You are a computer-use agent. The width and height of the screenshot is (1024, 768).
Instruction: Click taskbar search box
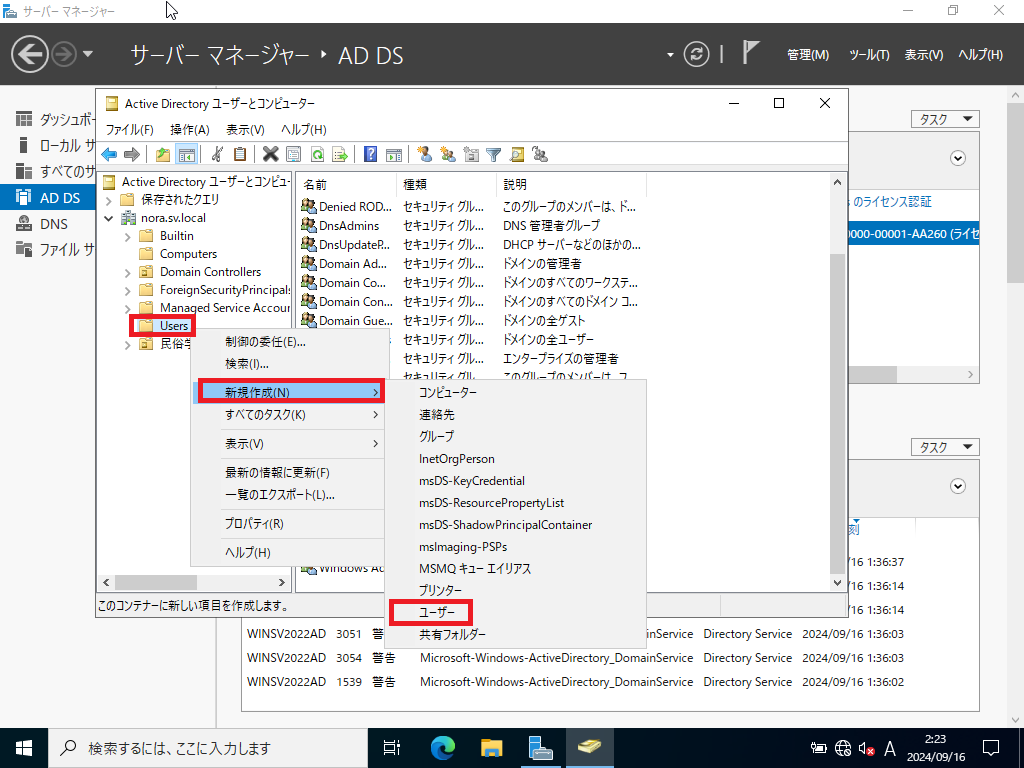[208, 748]
